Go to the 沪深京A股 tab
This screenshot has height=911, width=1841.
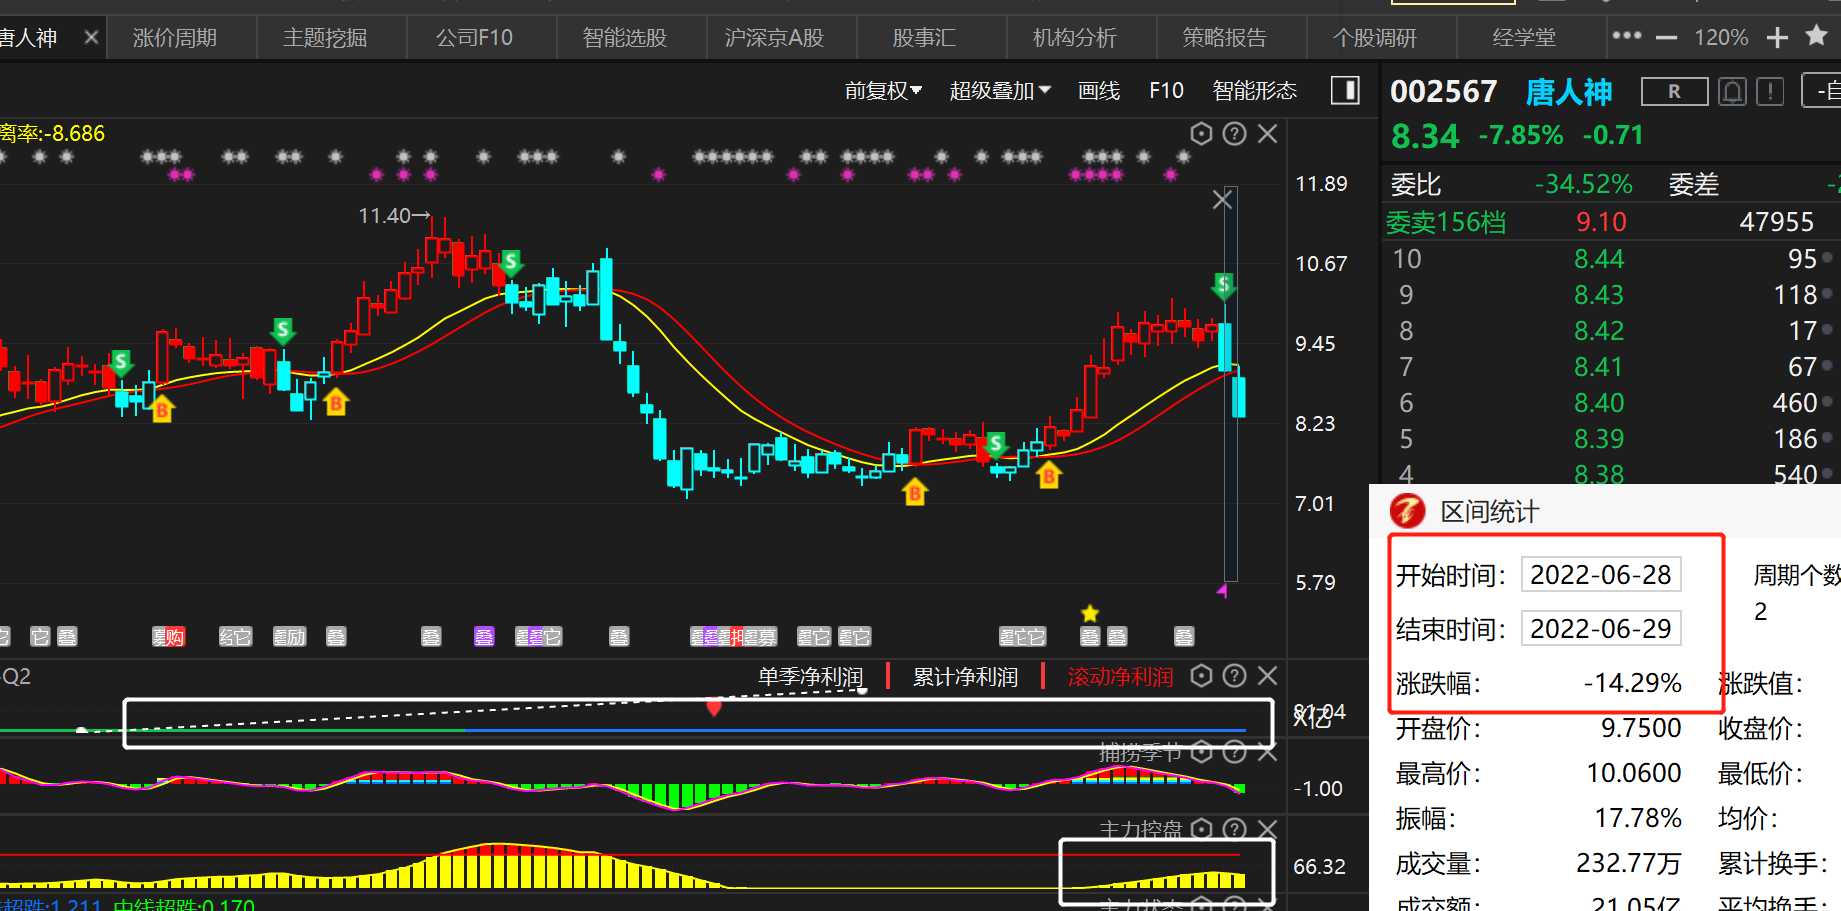point(774,38)
